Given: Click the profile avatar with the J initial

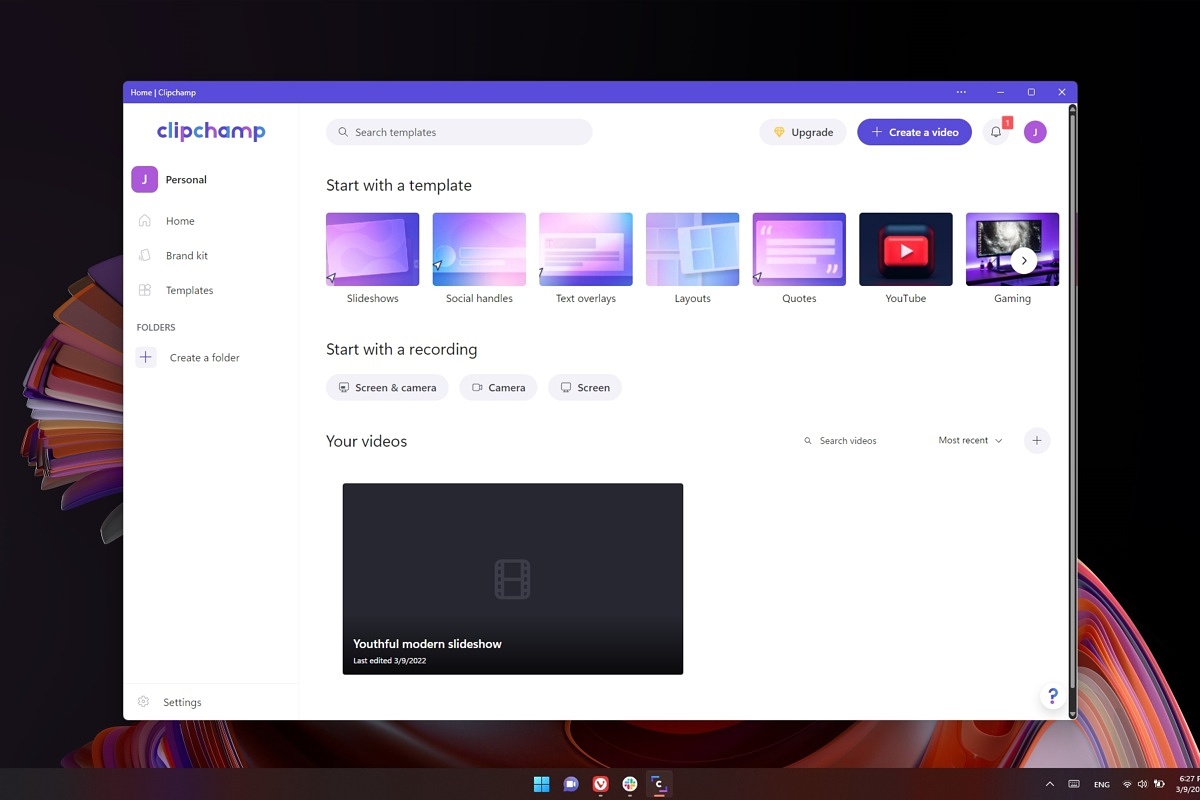Looking at the screenshot, I should coord(1035,132).
